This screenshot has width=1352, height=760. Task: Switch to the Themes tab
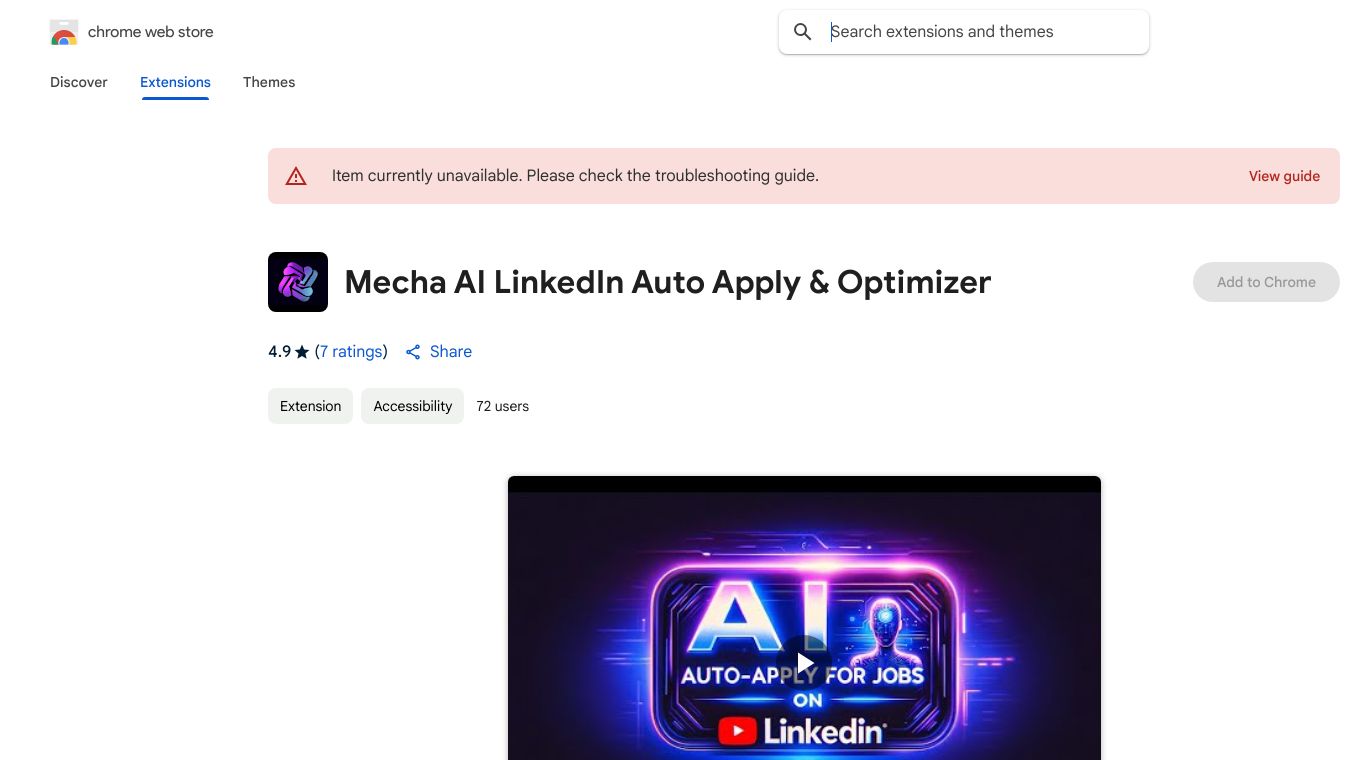tap(269, 82)
